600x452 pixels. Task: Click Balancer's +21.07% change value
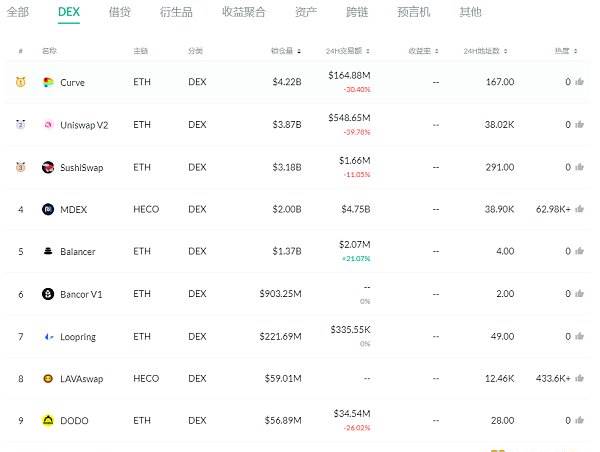[x=356, y=259]
